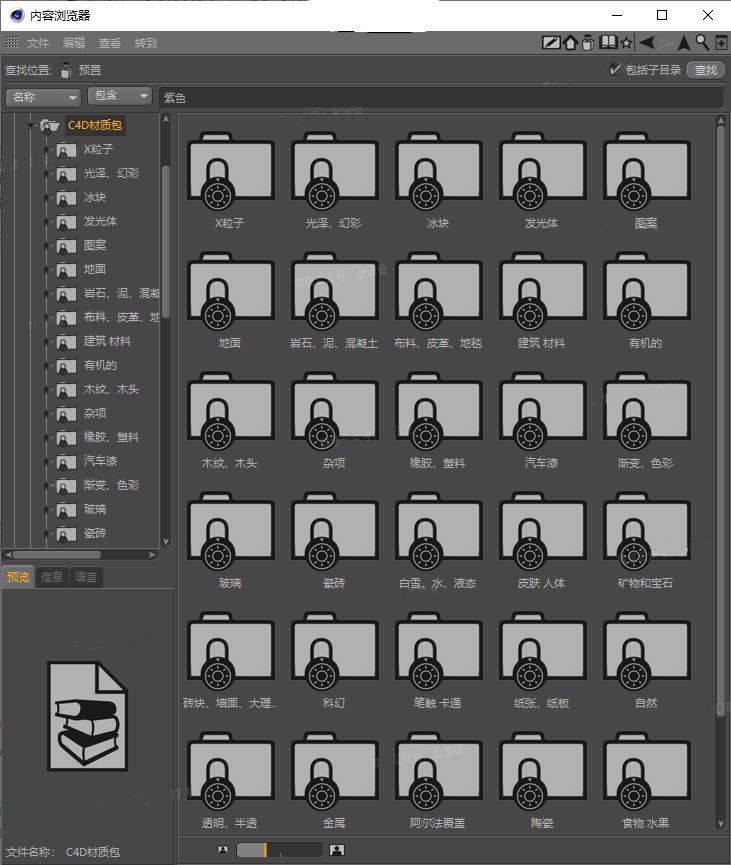Open the 名称 dropdown
This screenshot has height=865, width=731.
(x=44, y=97)
